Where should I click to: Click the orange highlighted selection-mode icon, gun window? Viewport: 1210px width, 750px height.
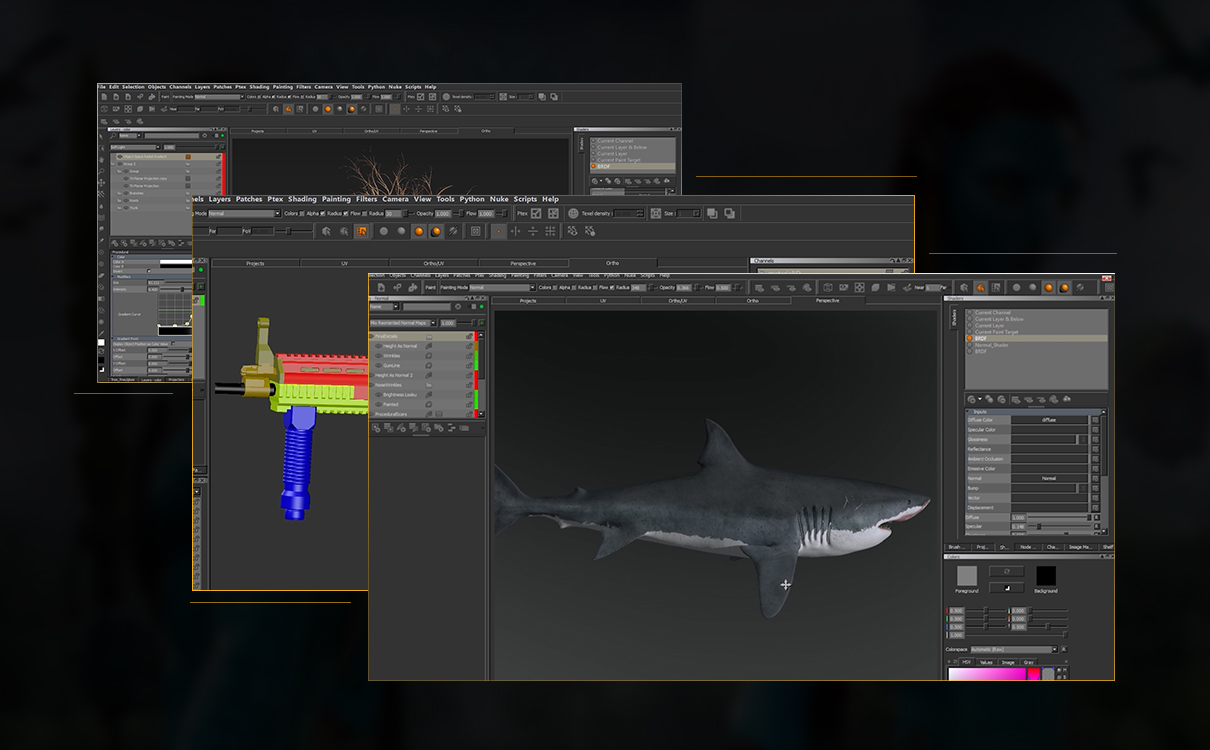pyautogui.click(x=362, y=231)
